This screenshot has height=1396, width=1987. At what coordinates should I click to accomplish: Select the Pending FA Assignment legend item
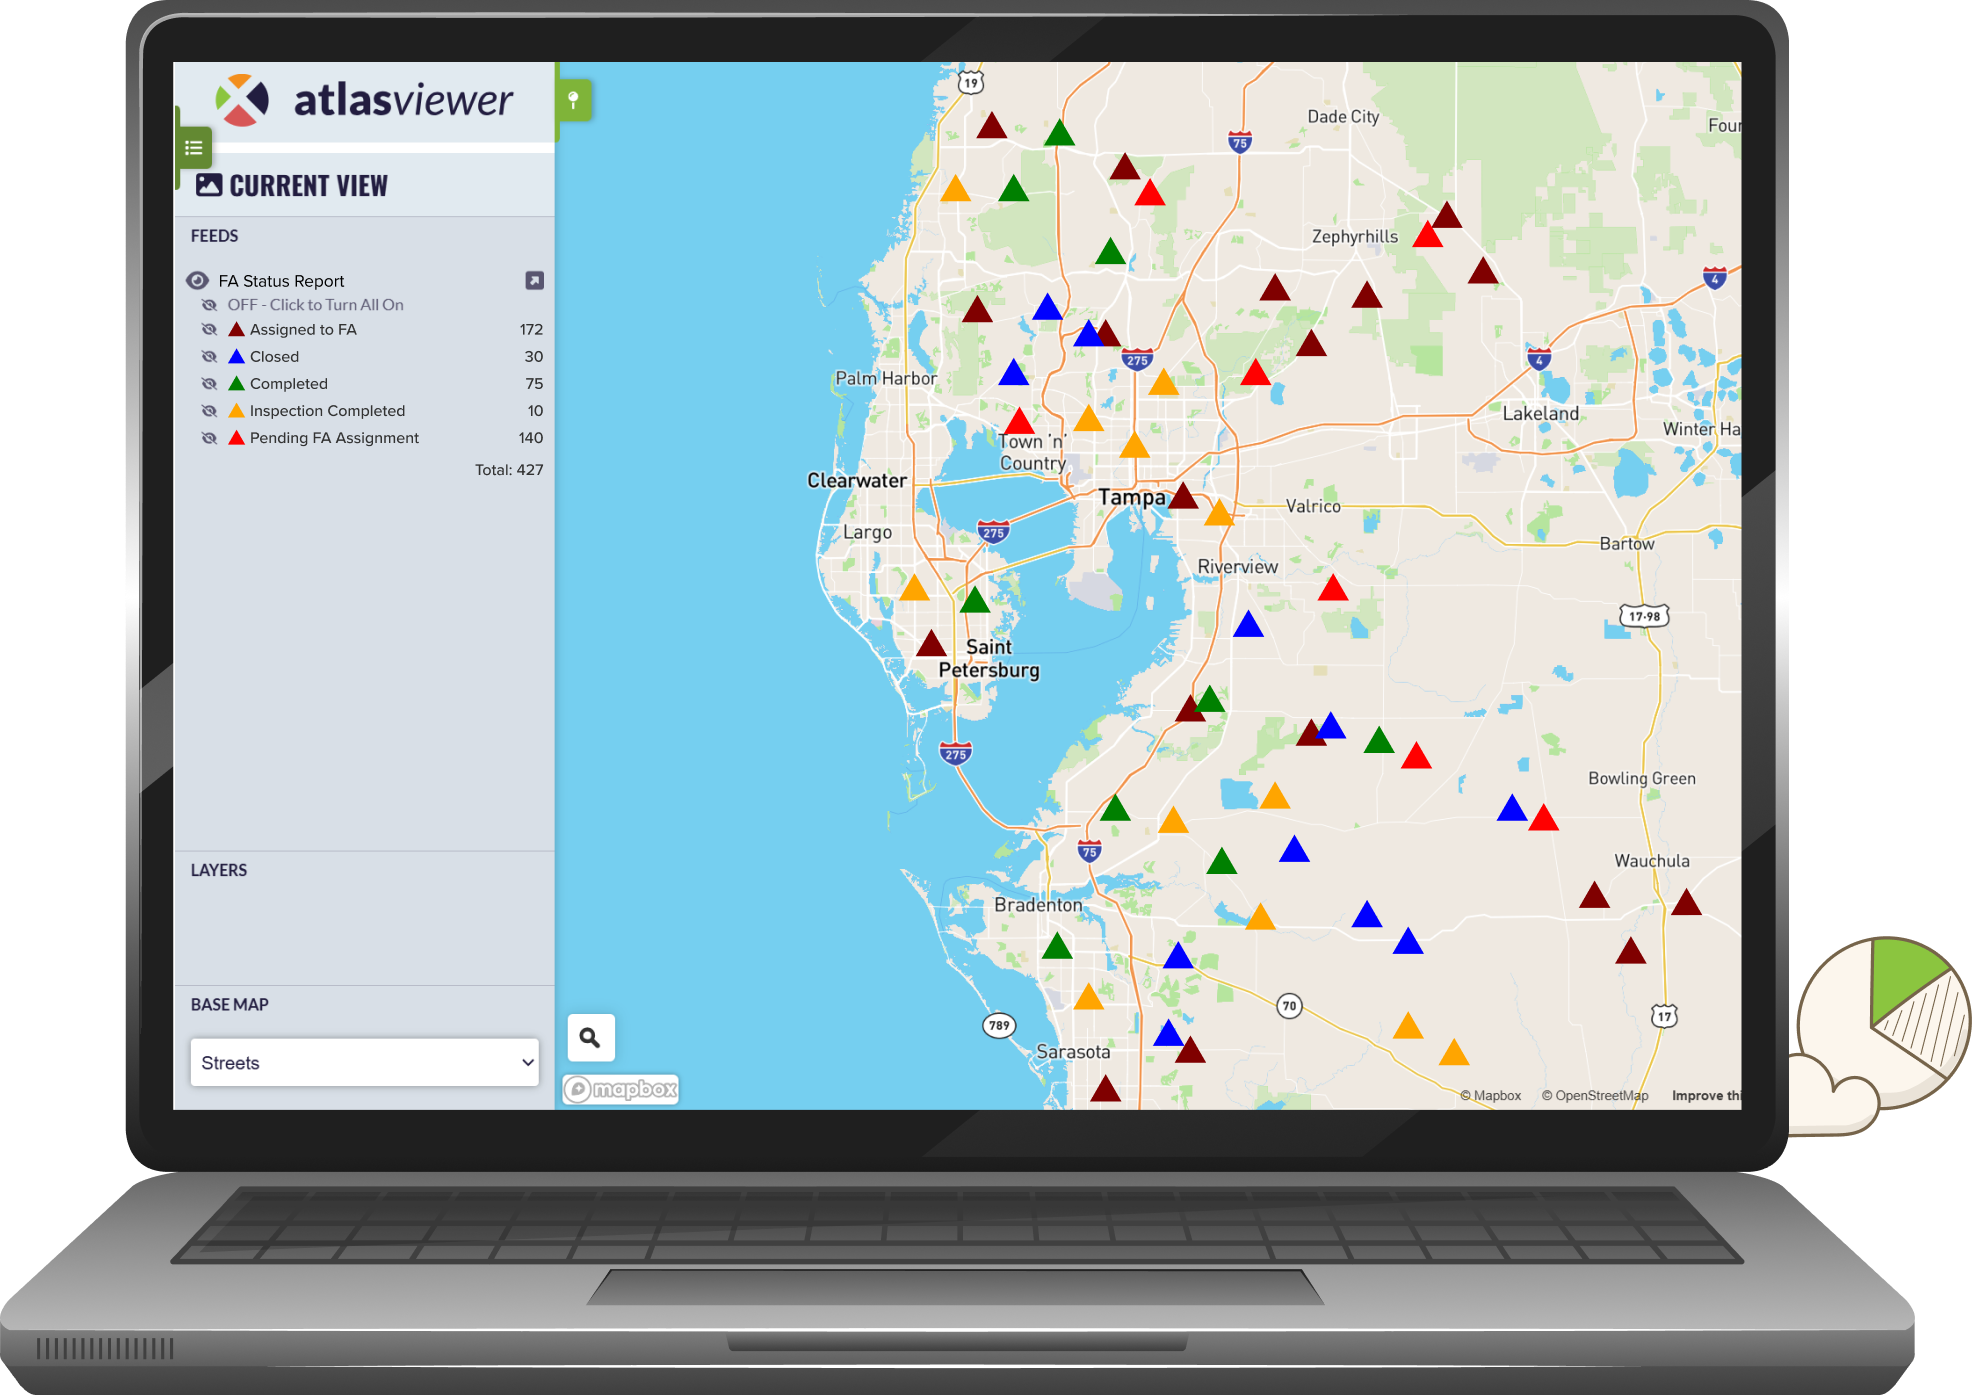tap(334, 438)
